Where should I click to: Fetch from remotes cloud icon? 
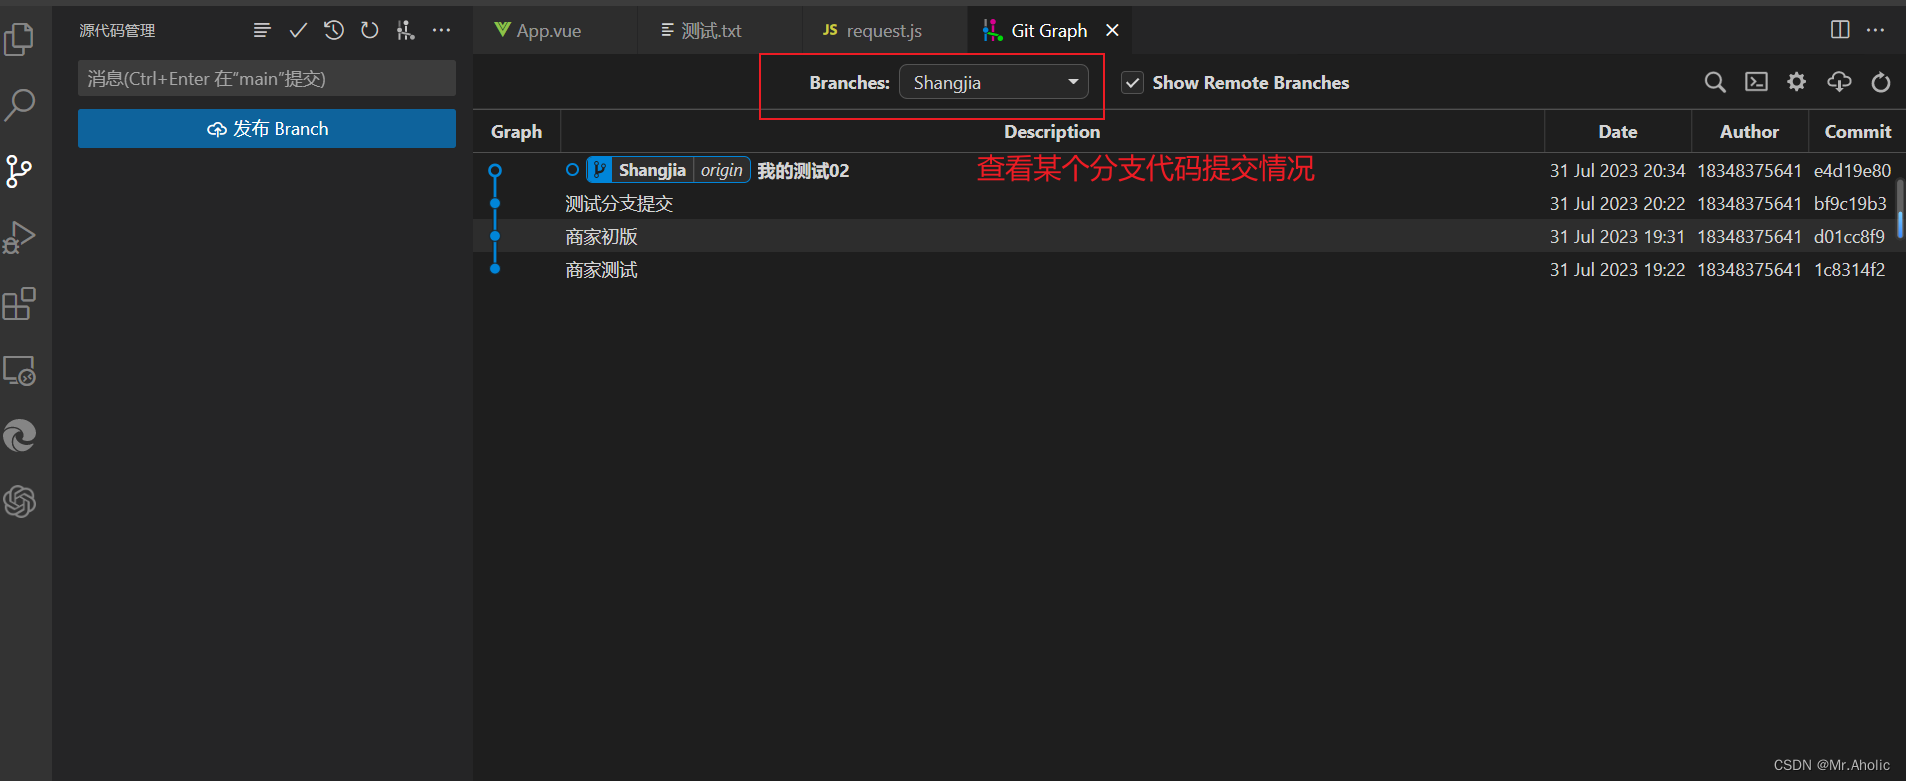pyautogui.click(x=1839, y=82)
